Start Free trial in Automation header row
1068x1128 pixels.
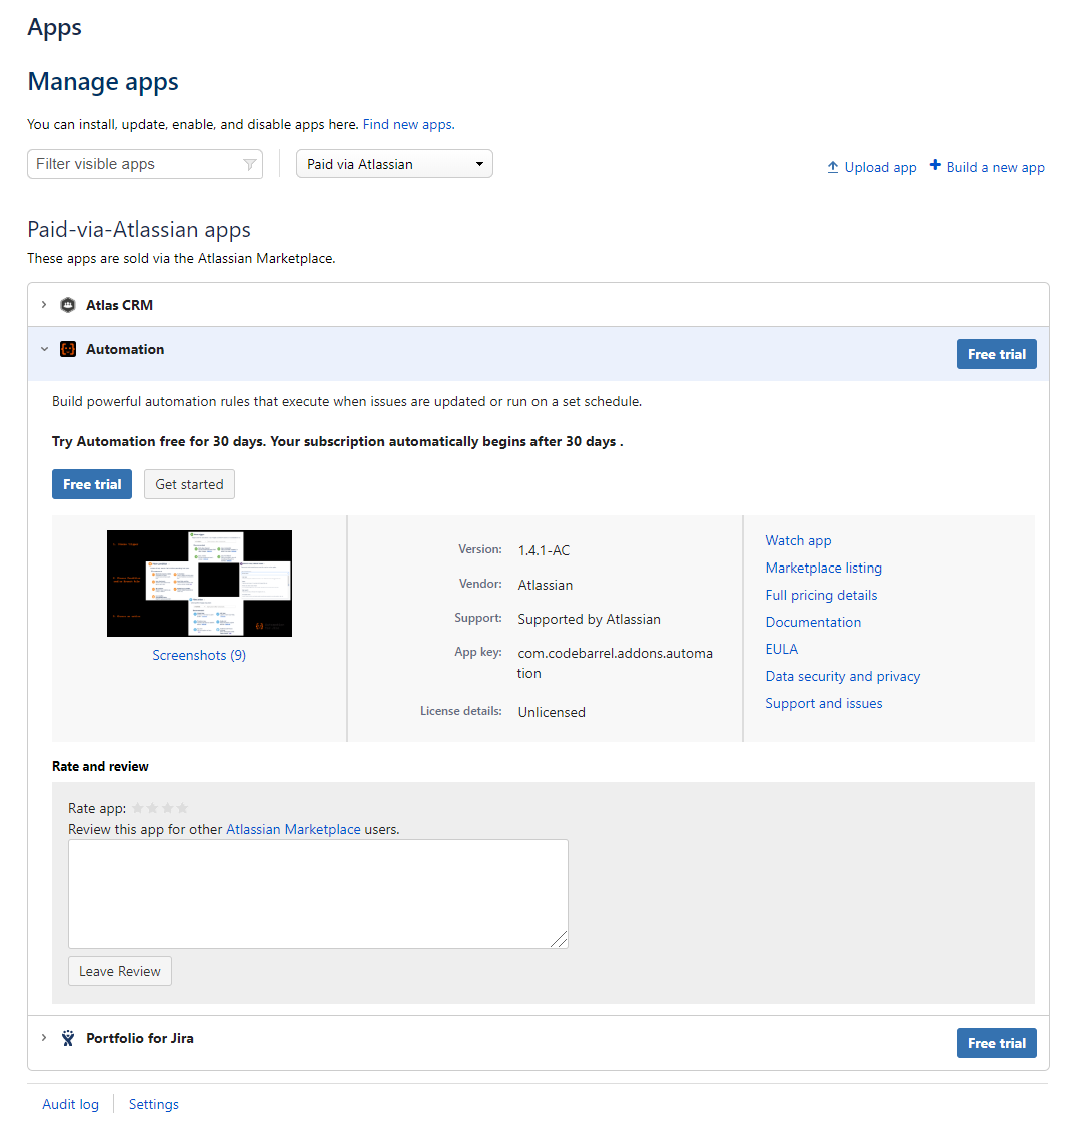tap(997, 354)
